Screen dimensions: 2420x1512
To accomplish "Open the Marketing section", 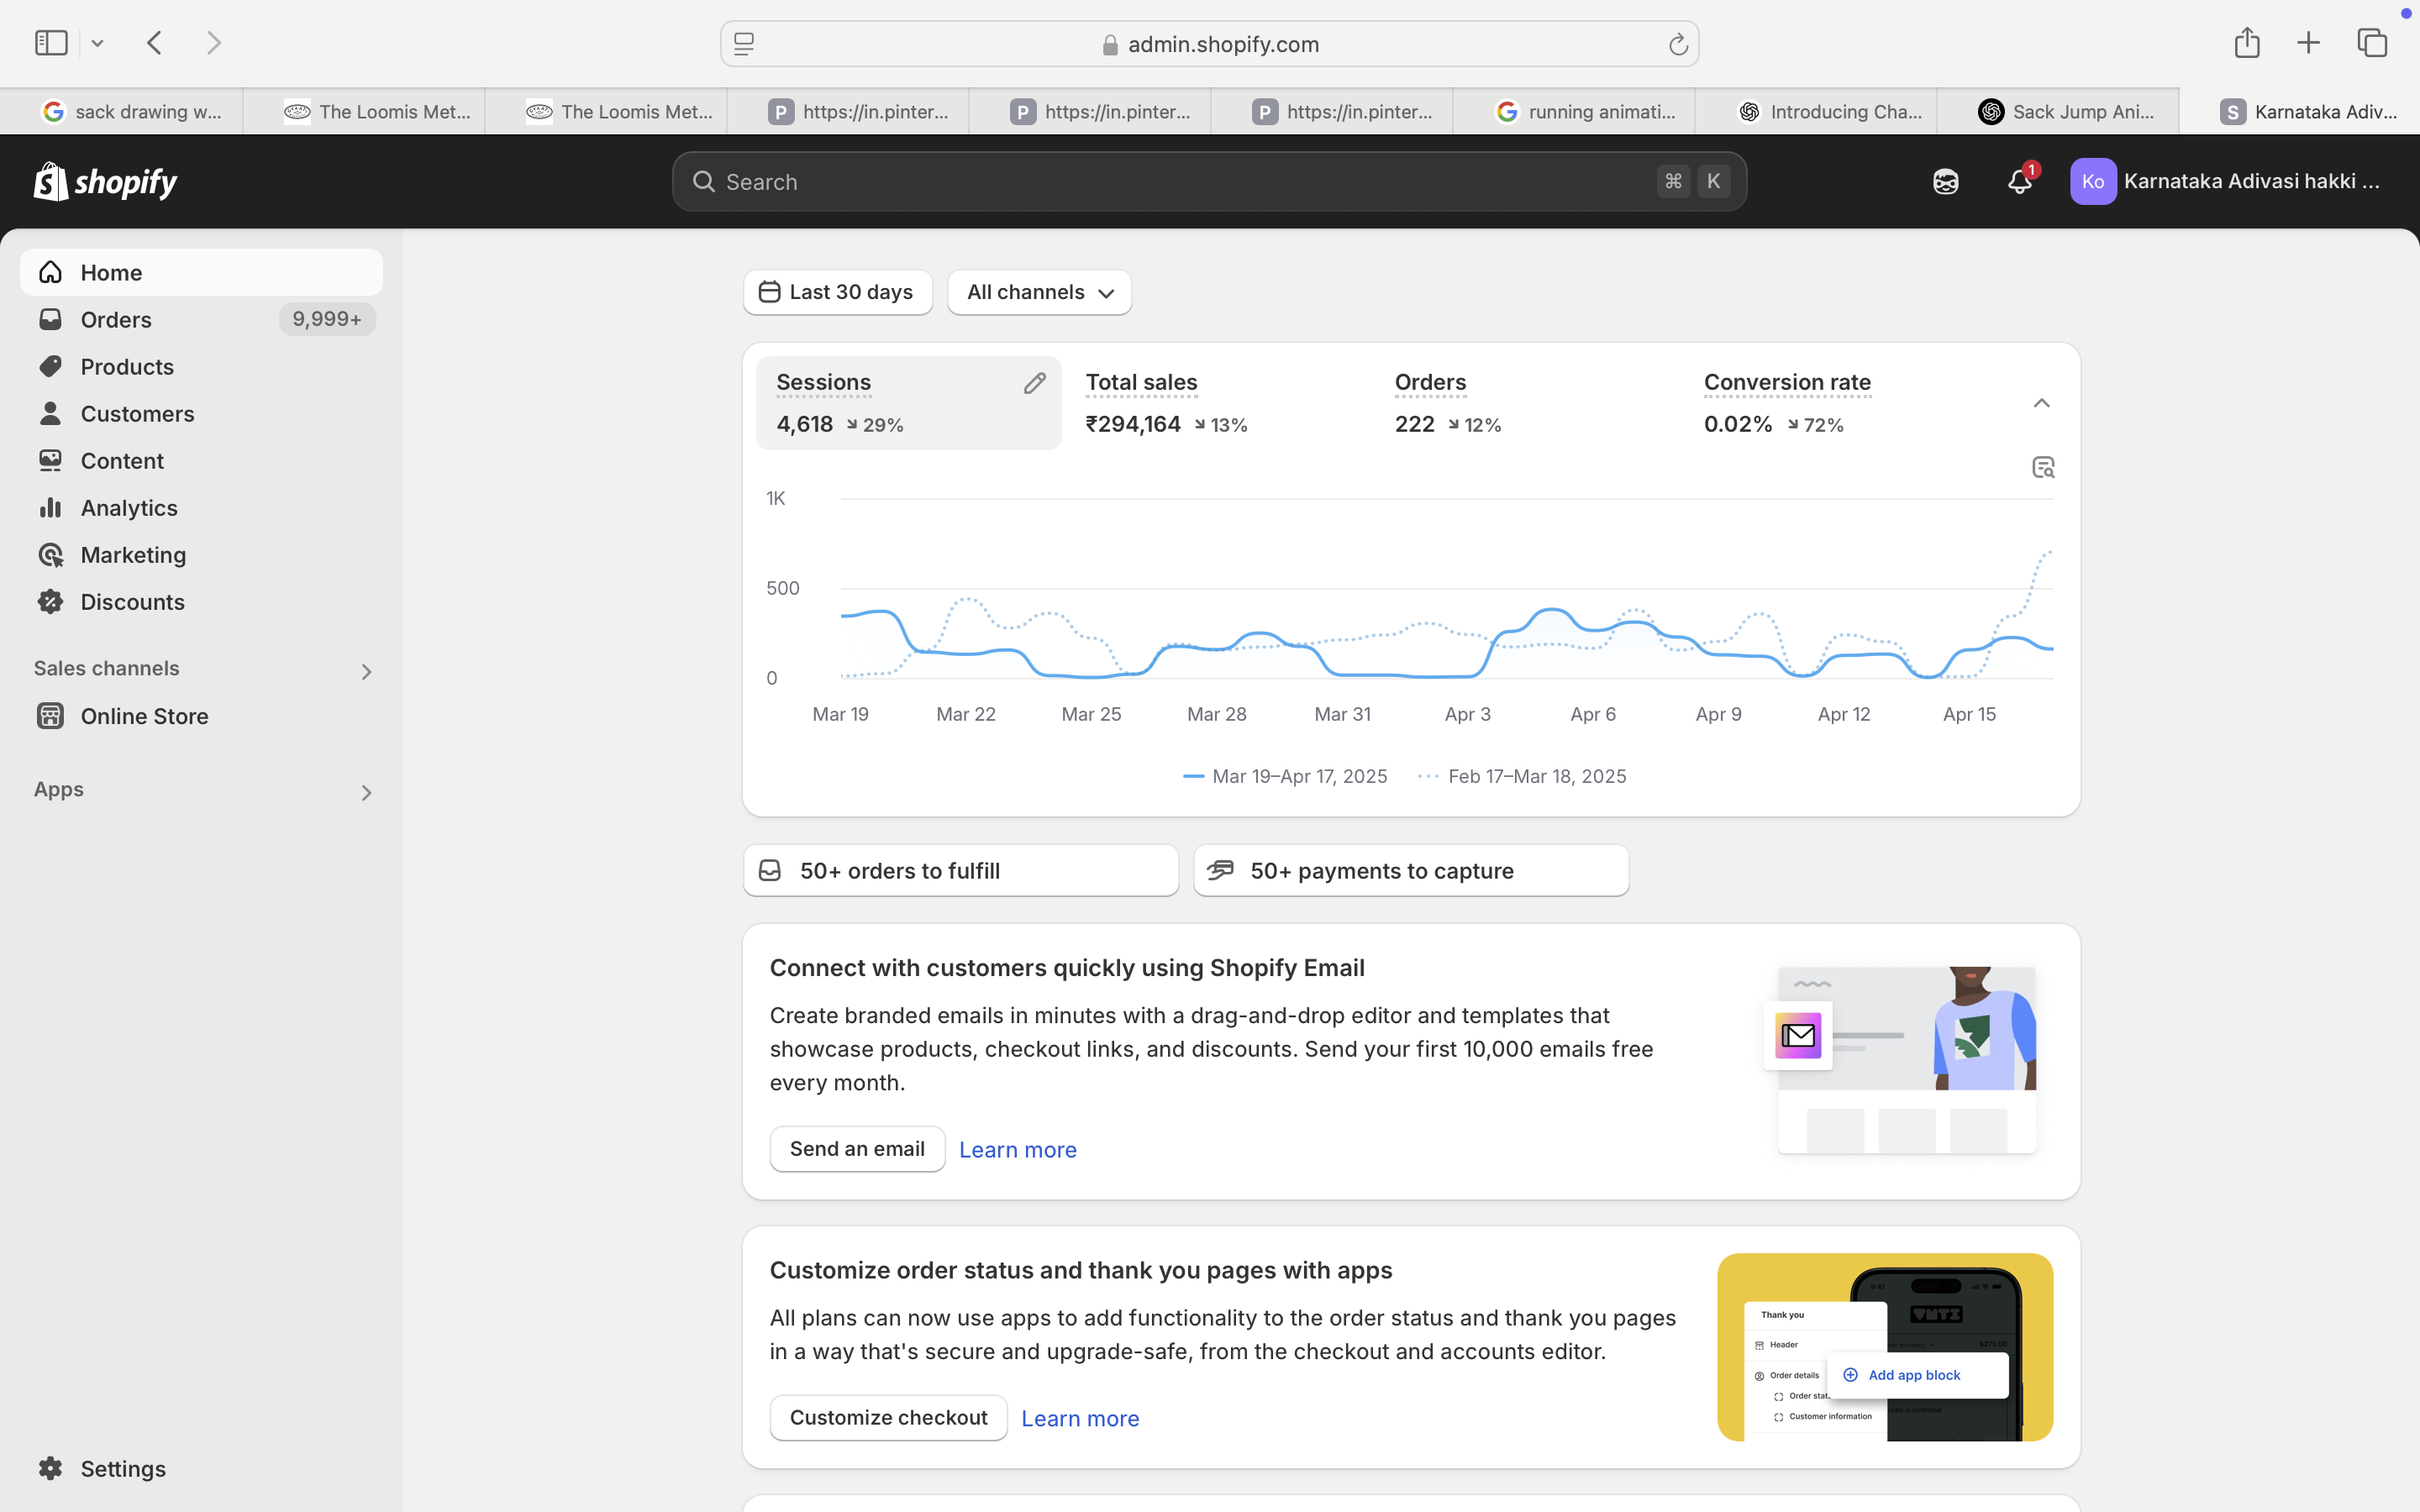I will [x=133, y=554].
